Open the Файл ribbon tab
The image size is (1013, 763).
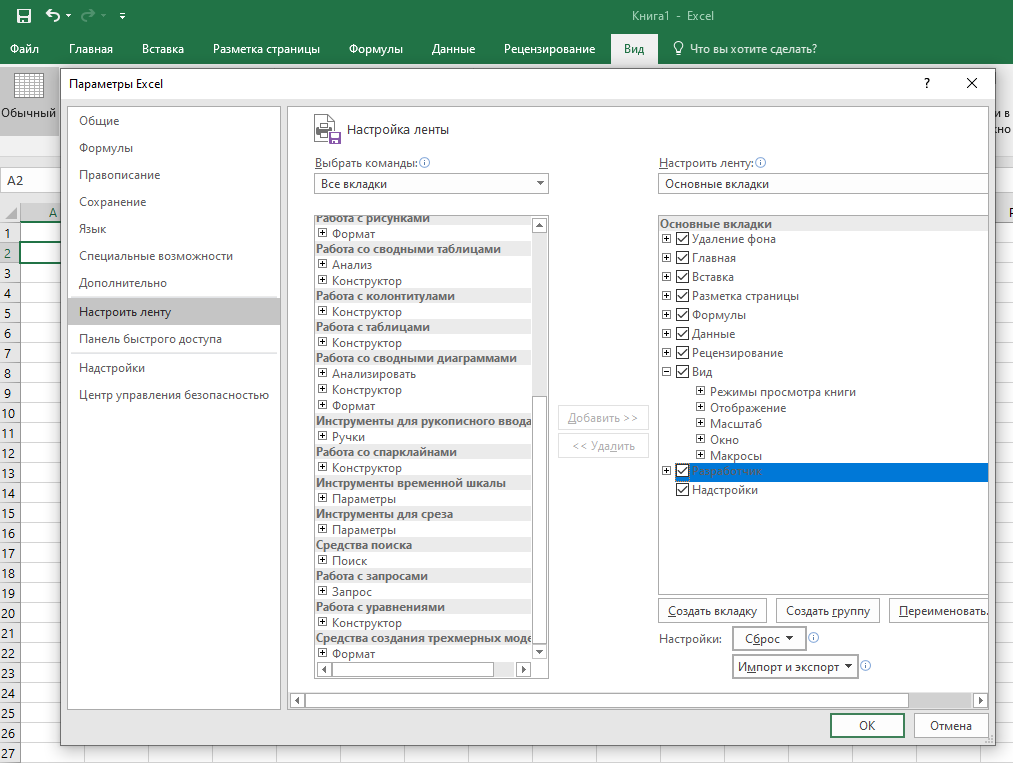[x=25, y=49]
